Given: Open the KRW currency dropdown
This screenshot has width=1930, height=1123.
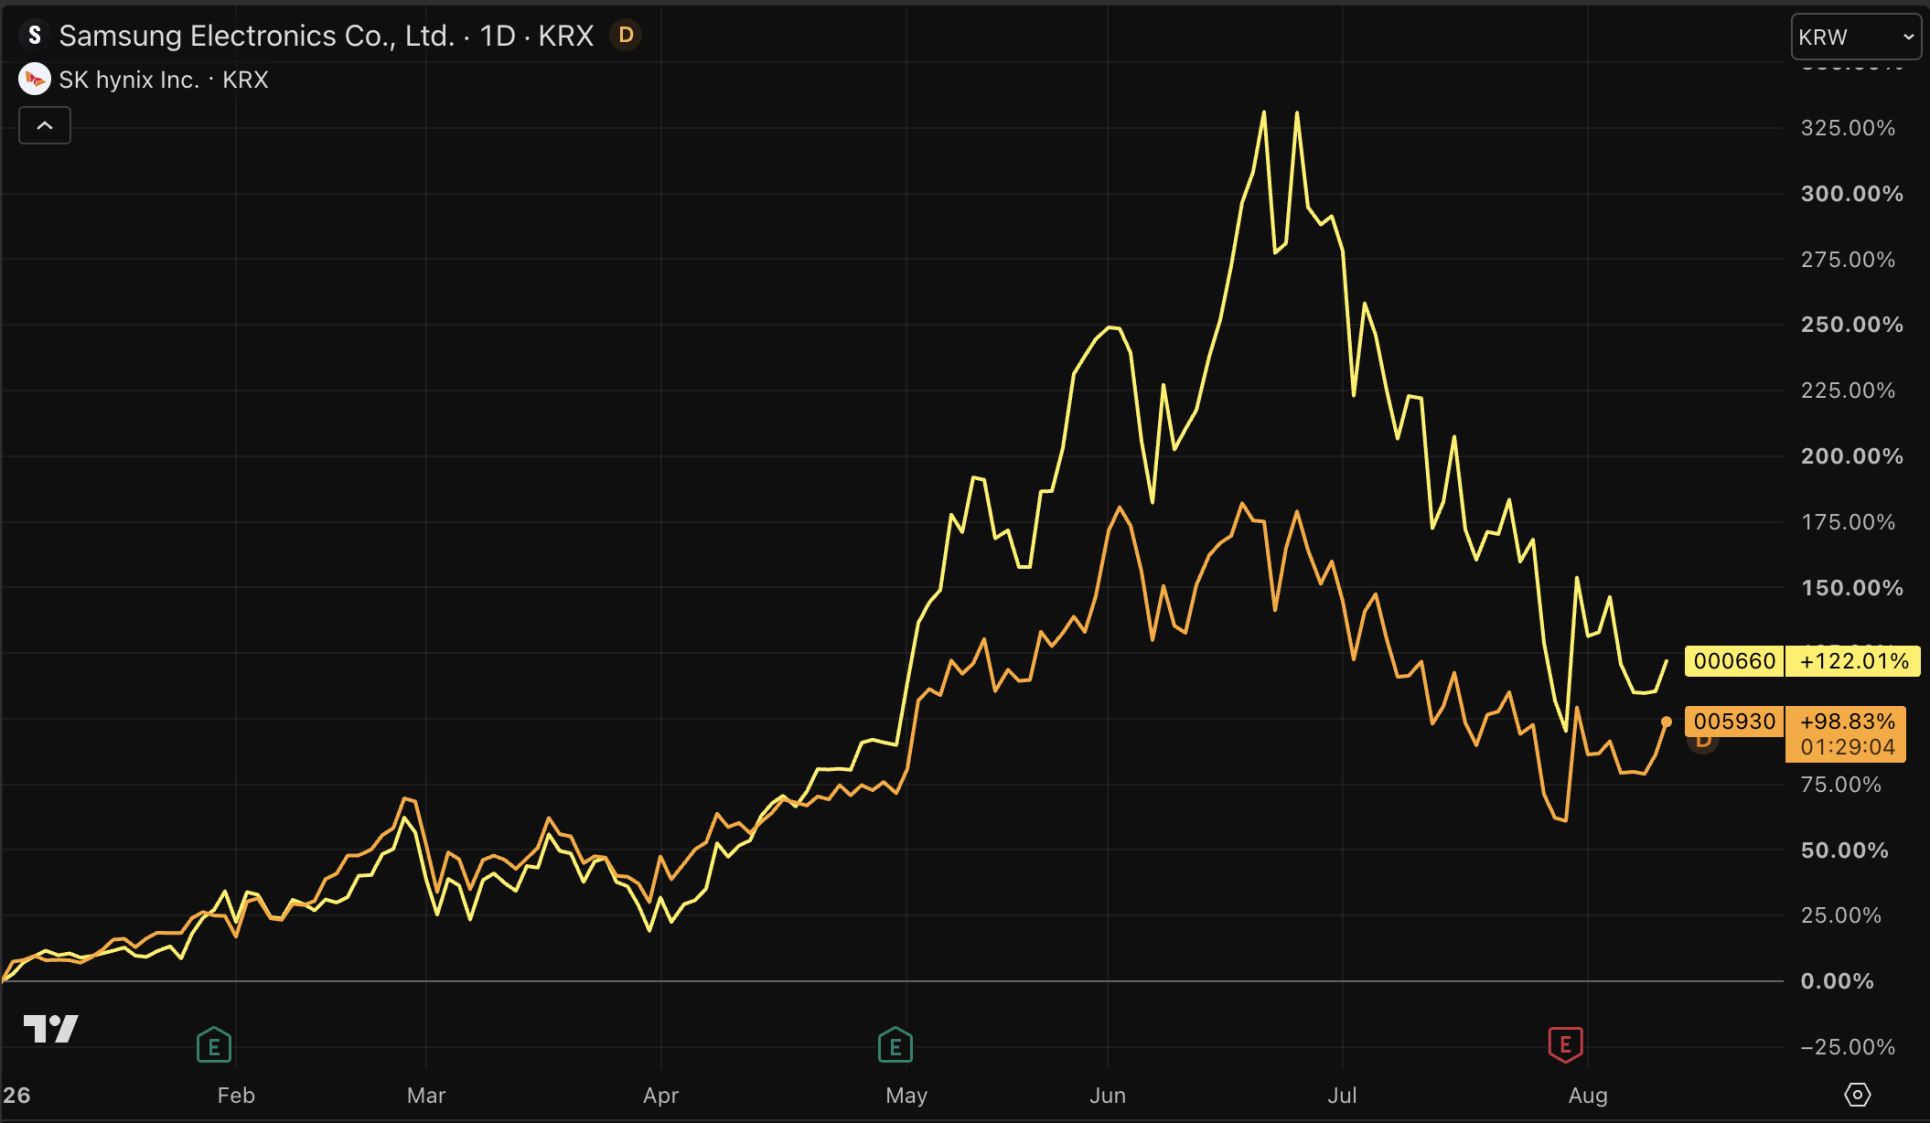Looking at the screenshot, I should 1855,37.
